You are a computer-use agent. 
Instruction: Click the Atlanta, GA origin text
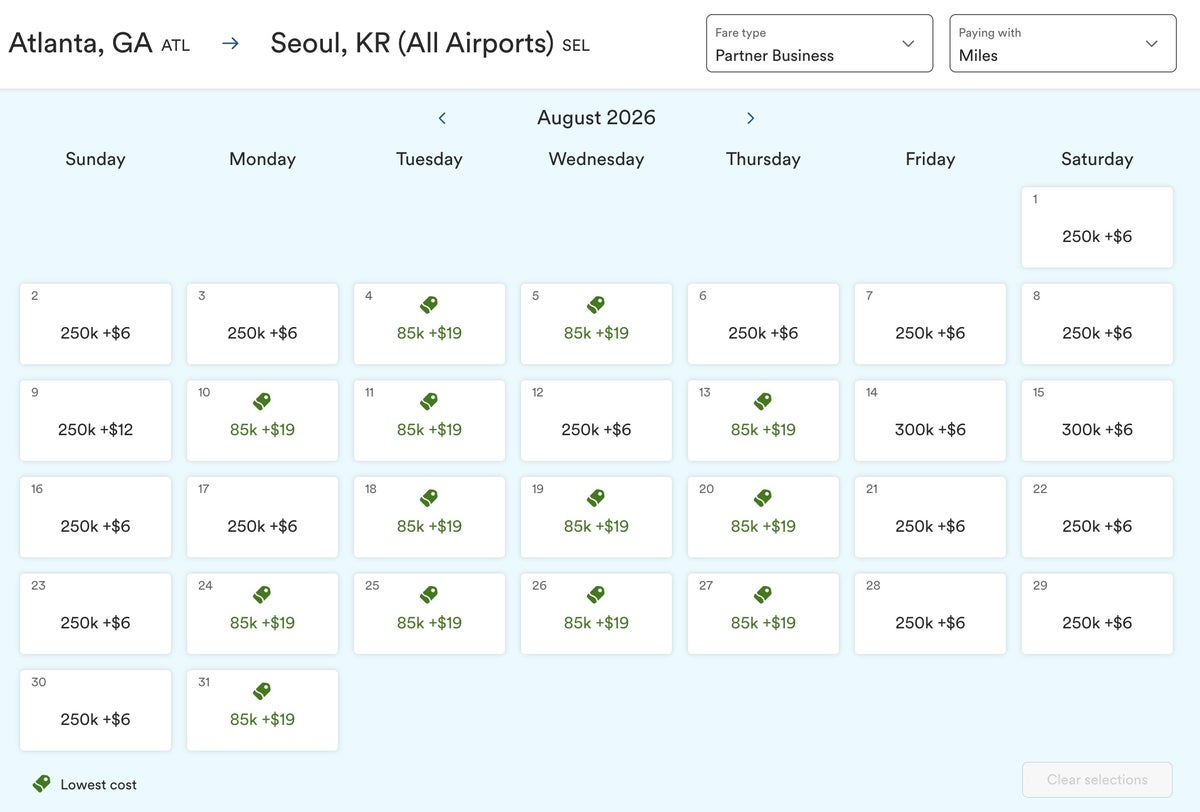(81, 44)
